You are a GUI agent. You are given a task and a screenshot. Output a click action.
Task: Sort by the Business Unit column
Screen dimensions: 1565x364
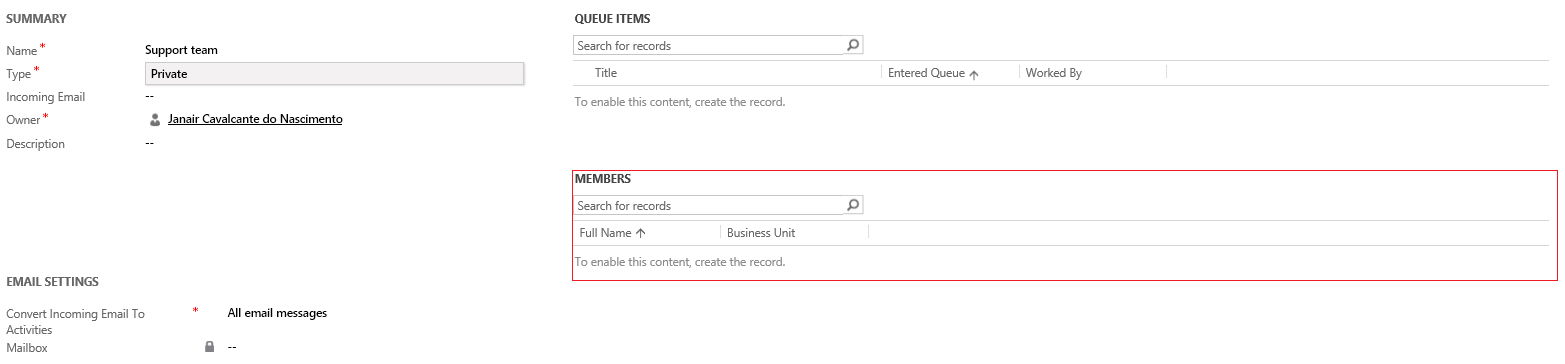click(761, 233)
